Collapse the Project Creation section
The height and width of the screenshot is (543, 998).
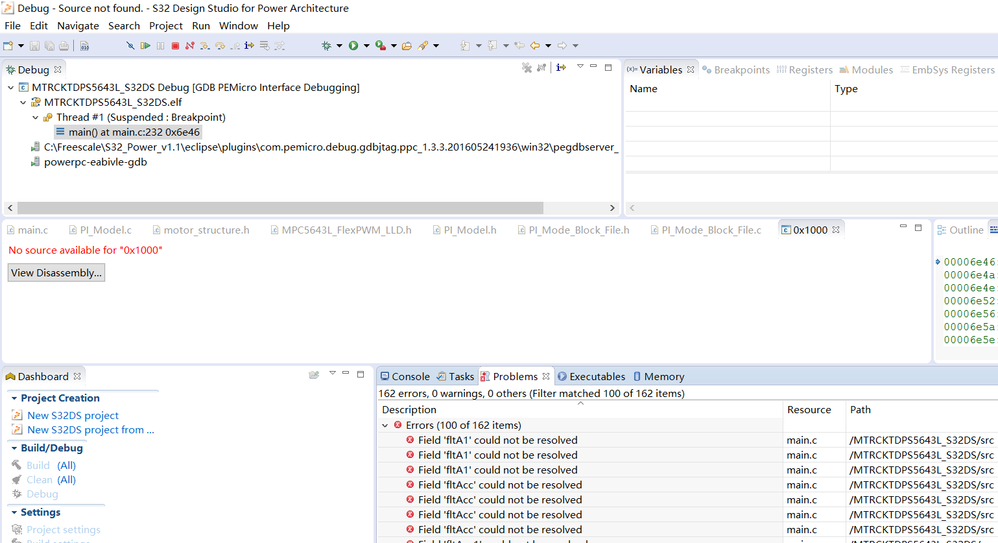14,398
